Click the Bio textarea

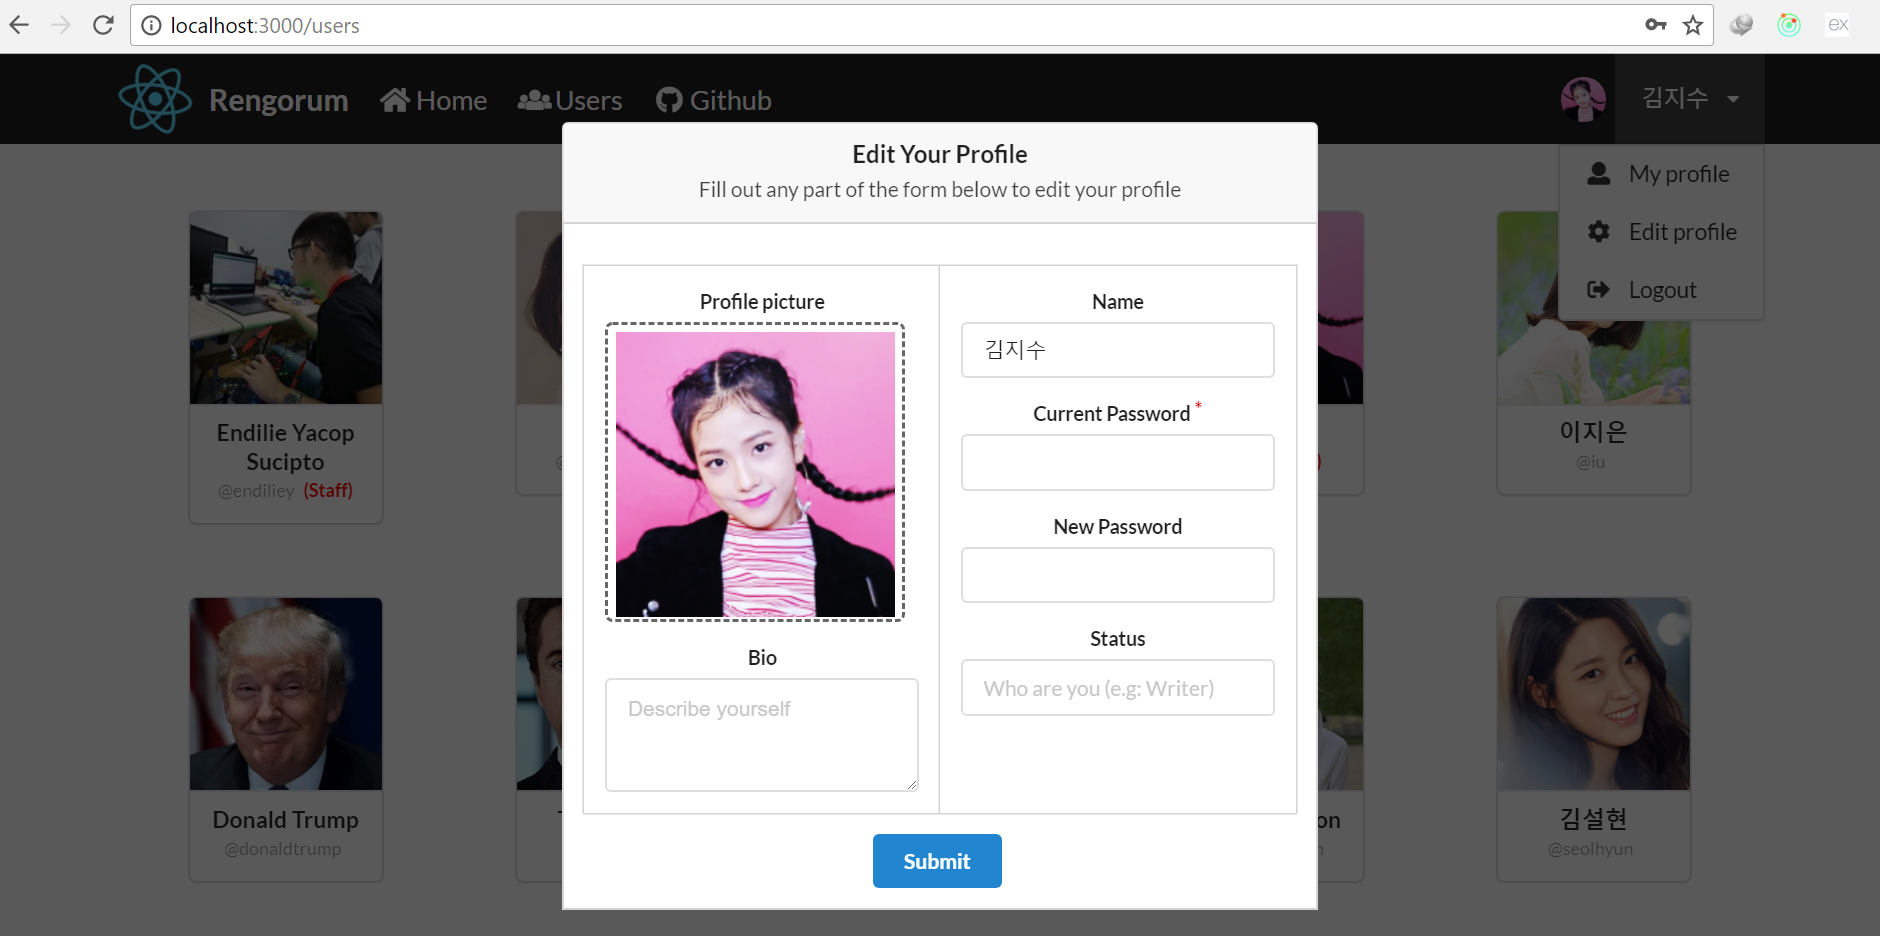[x=762, y=735]
